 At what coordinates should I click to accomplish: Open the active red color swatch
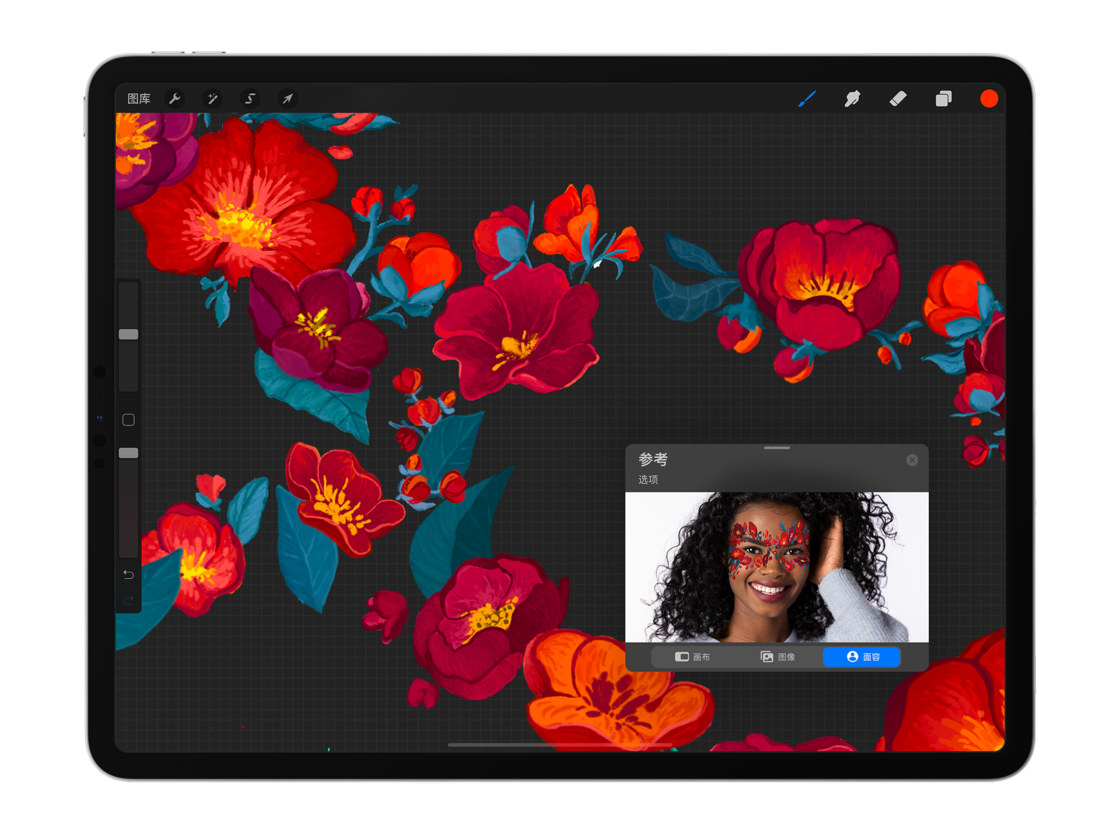pos(989,99)
